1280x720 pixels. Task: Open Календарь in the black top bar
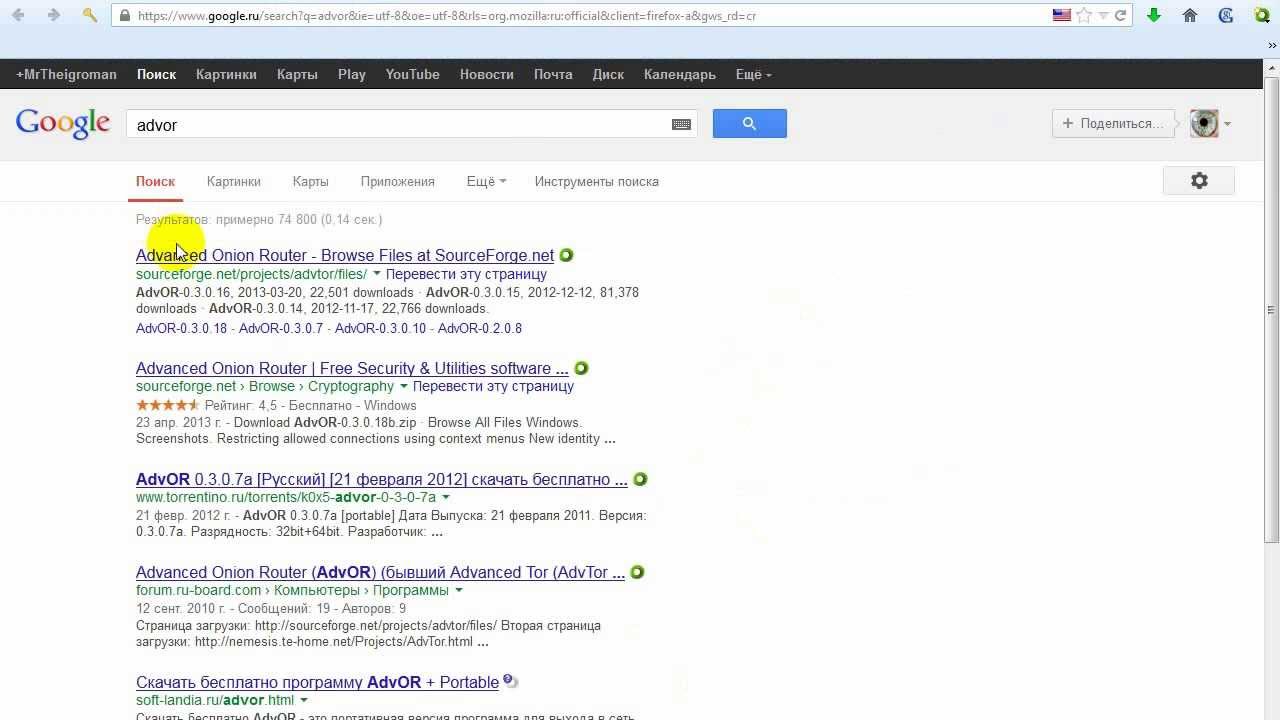(x=680, y=74)
